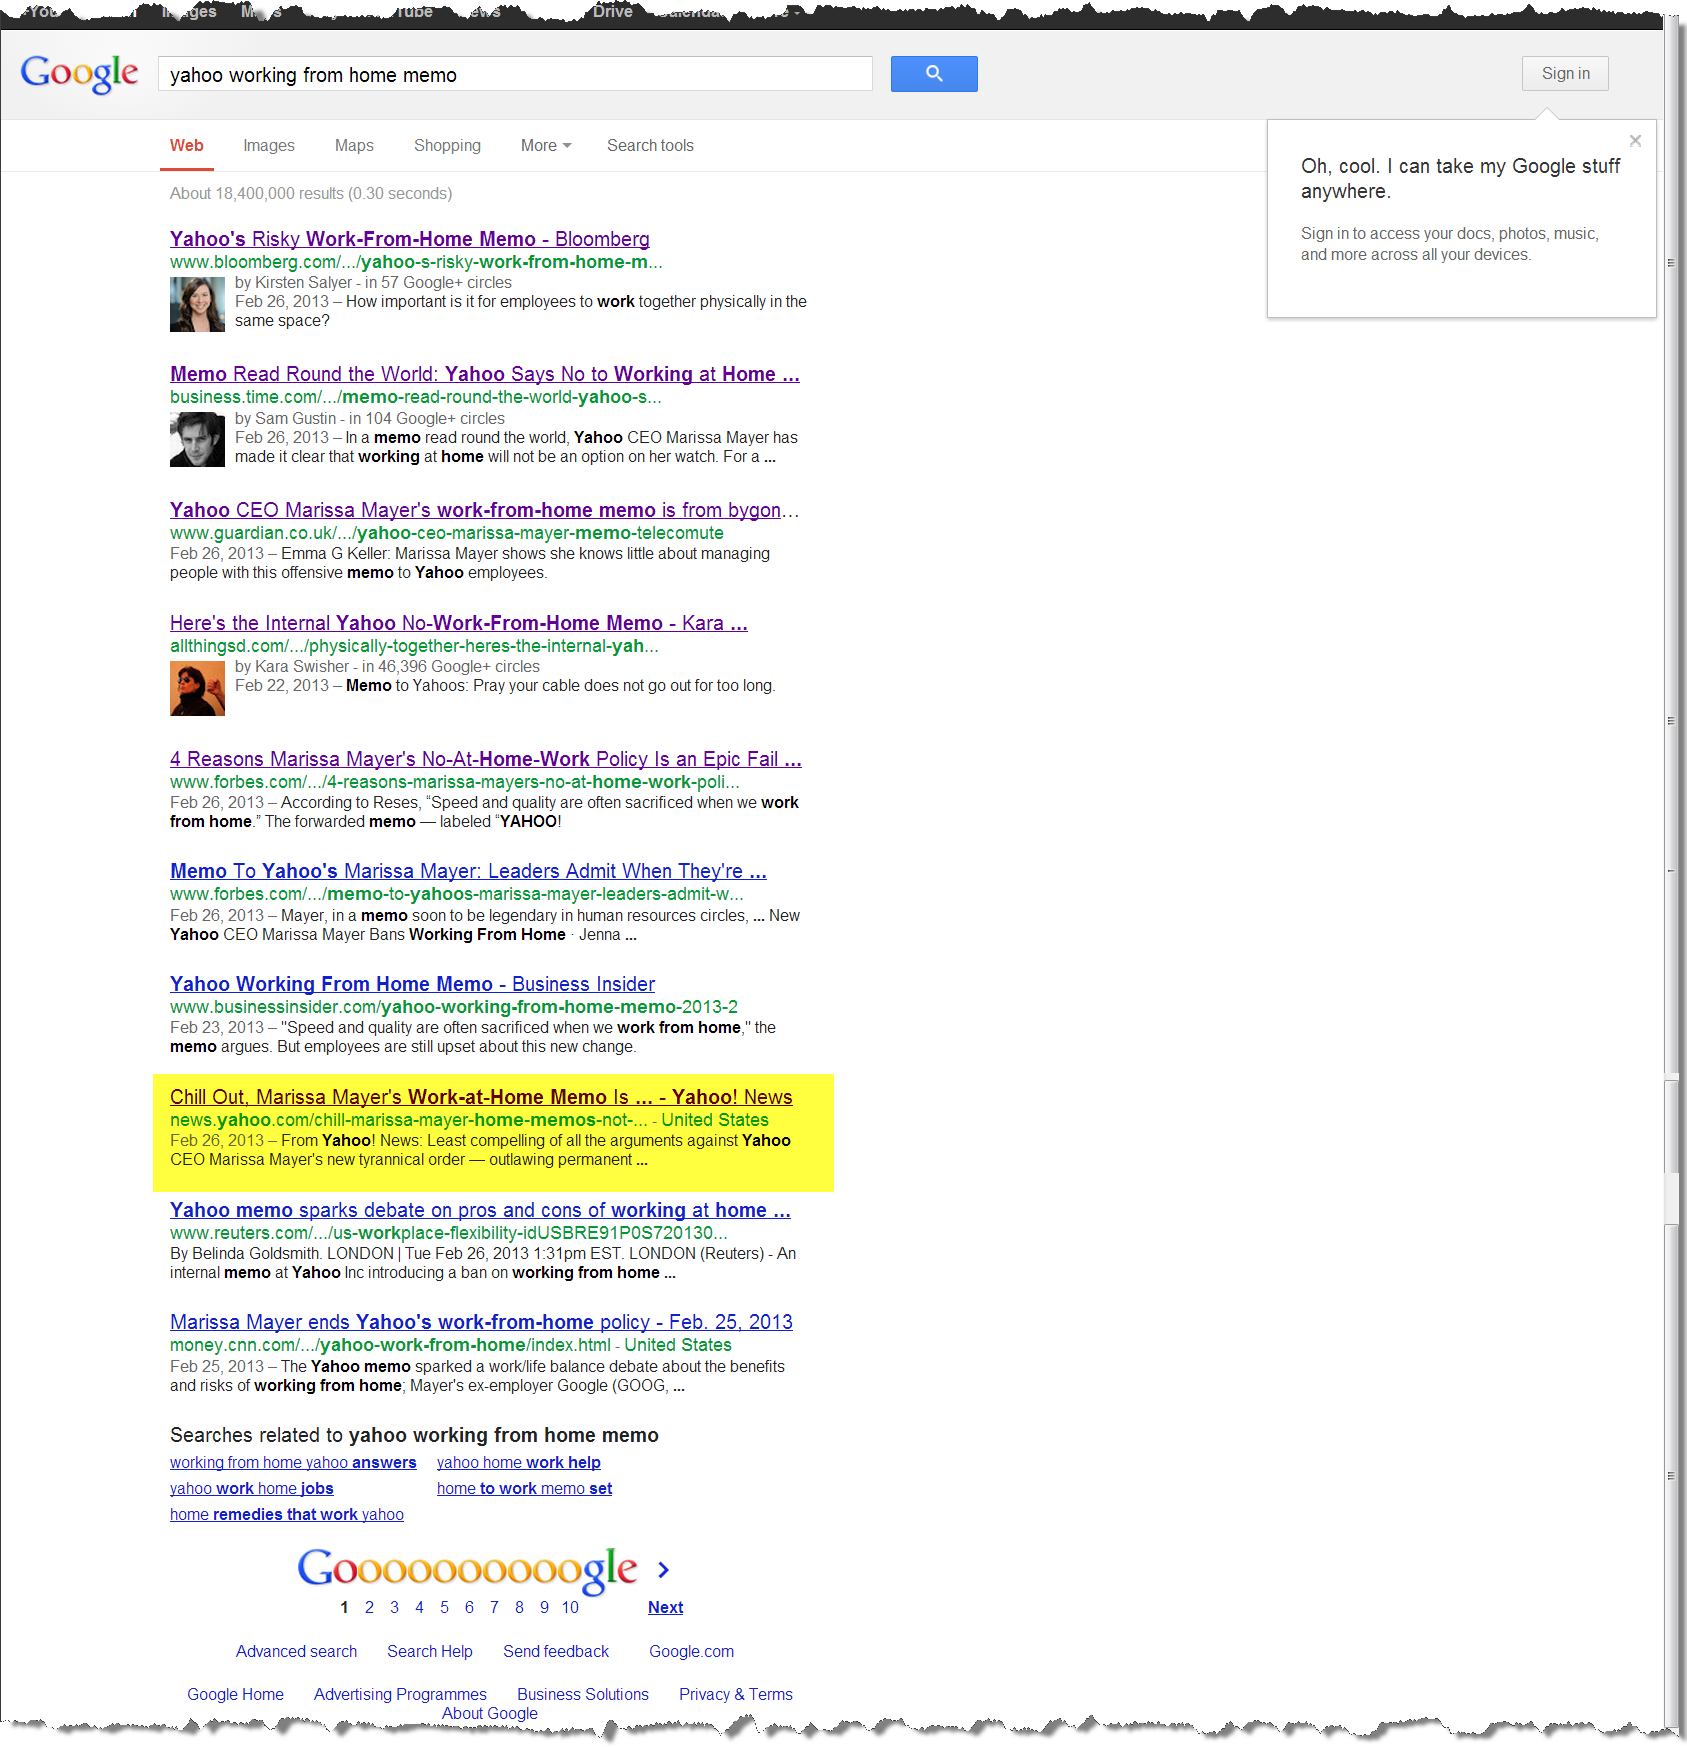Open the Google.com footer link

click(x=691, y=1651)
